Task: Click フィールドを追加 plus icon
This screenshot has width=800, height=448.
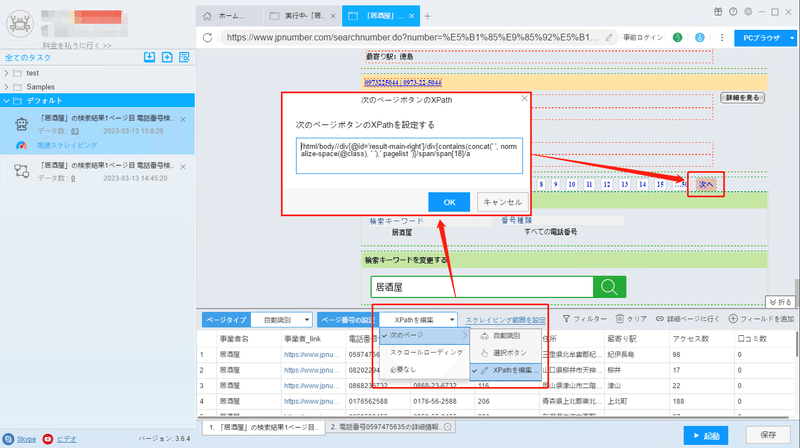Action: 733,319
